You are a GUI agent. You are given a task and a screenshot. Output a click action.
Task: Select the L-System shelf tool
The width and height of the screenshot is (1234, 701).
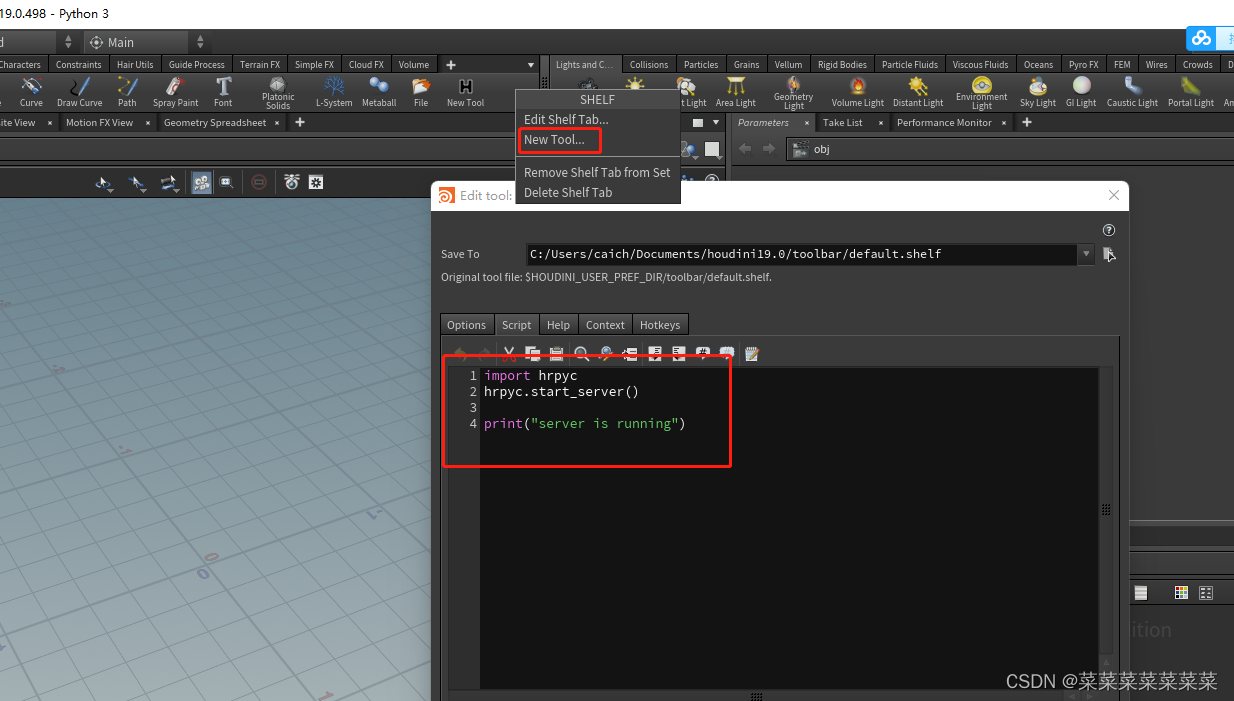point(334,92)
